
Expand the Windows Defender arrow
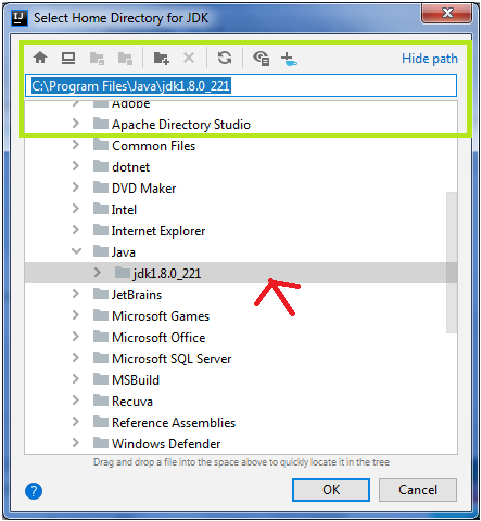click(76, 443)
